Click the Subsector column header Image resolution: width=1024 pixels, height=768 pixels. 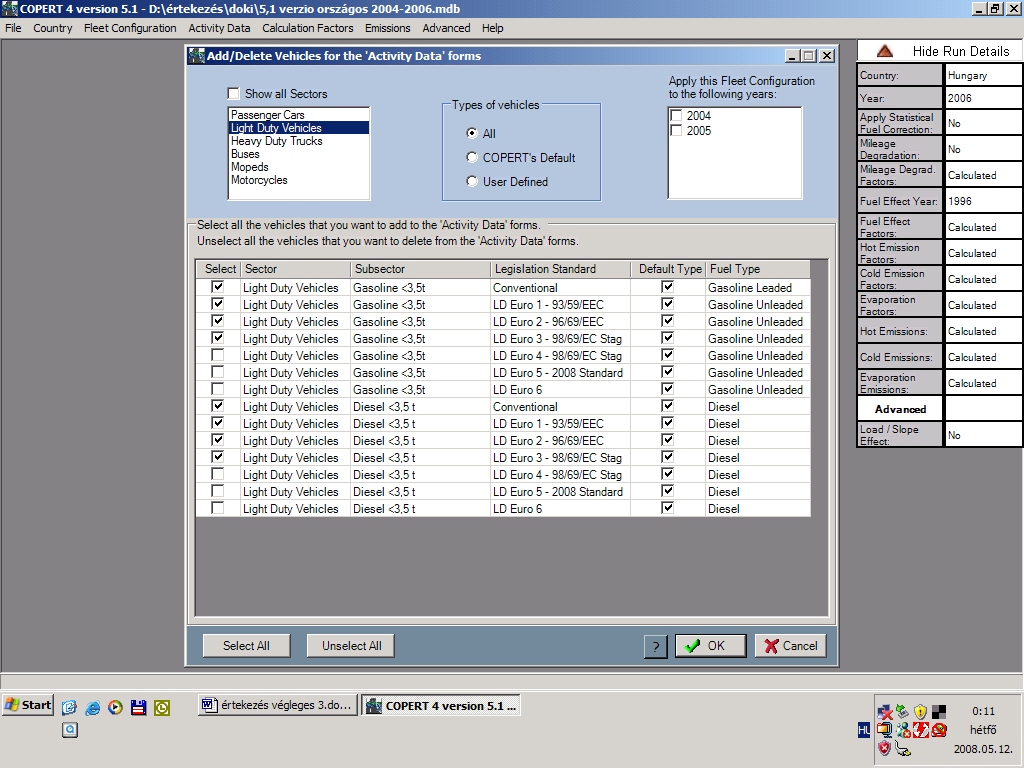pyautogui.click(x=421, y=269)
